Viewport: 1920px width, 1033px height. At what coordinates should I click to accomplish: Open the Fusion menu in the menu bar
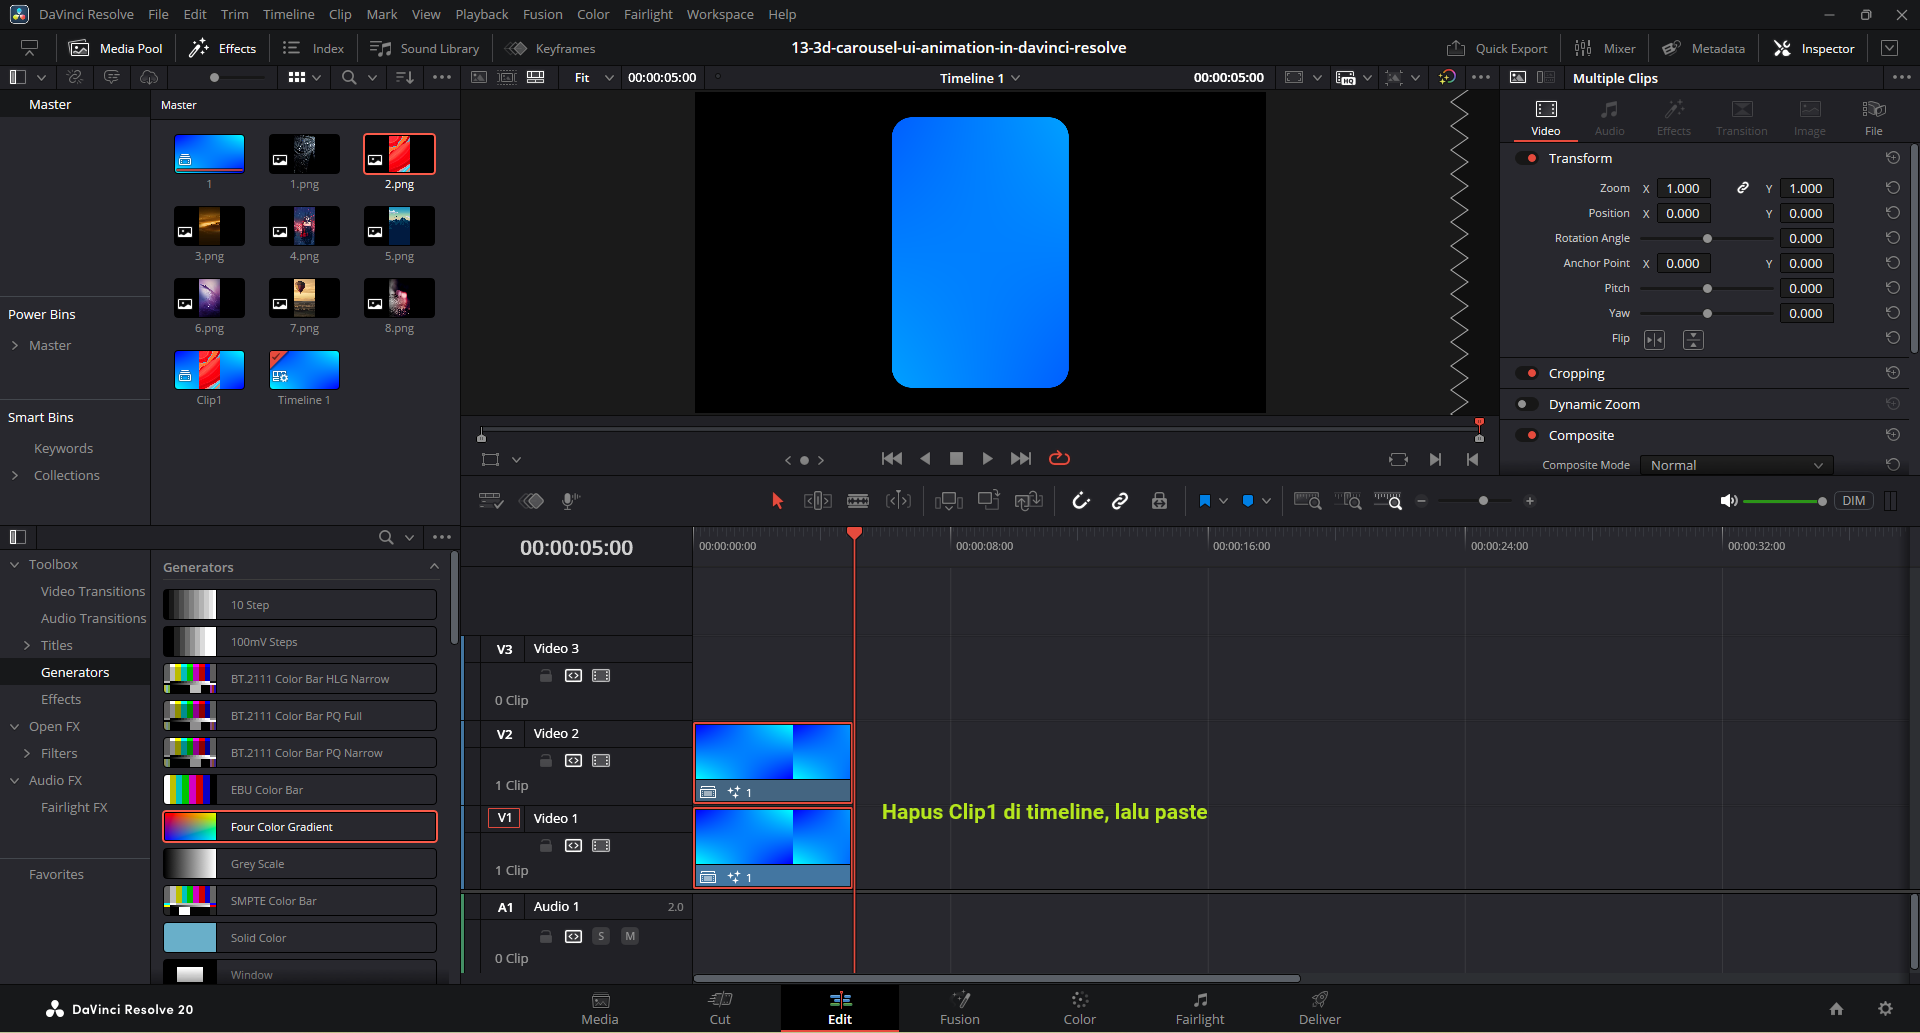pos(542,14)
